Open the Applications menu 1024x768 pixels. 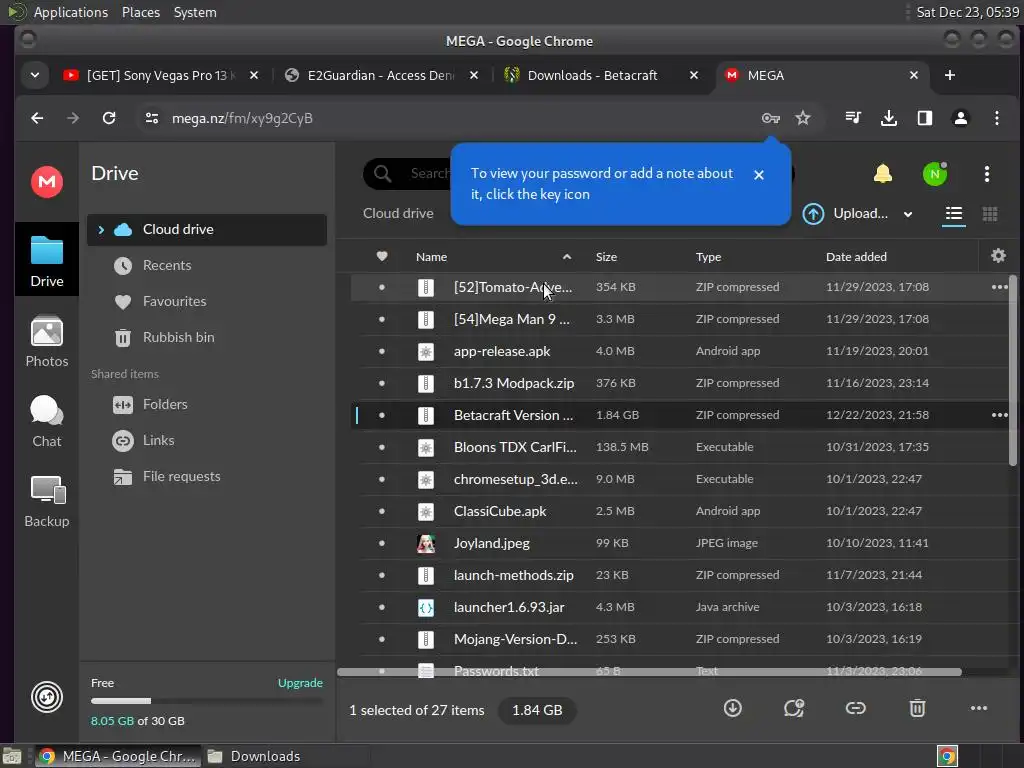pos(71,12)
